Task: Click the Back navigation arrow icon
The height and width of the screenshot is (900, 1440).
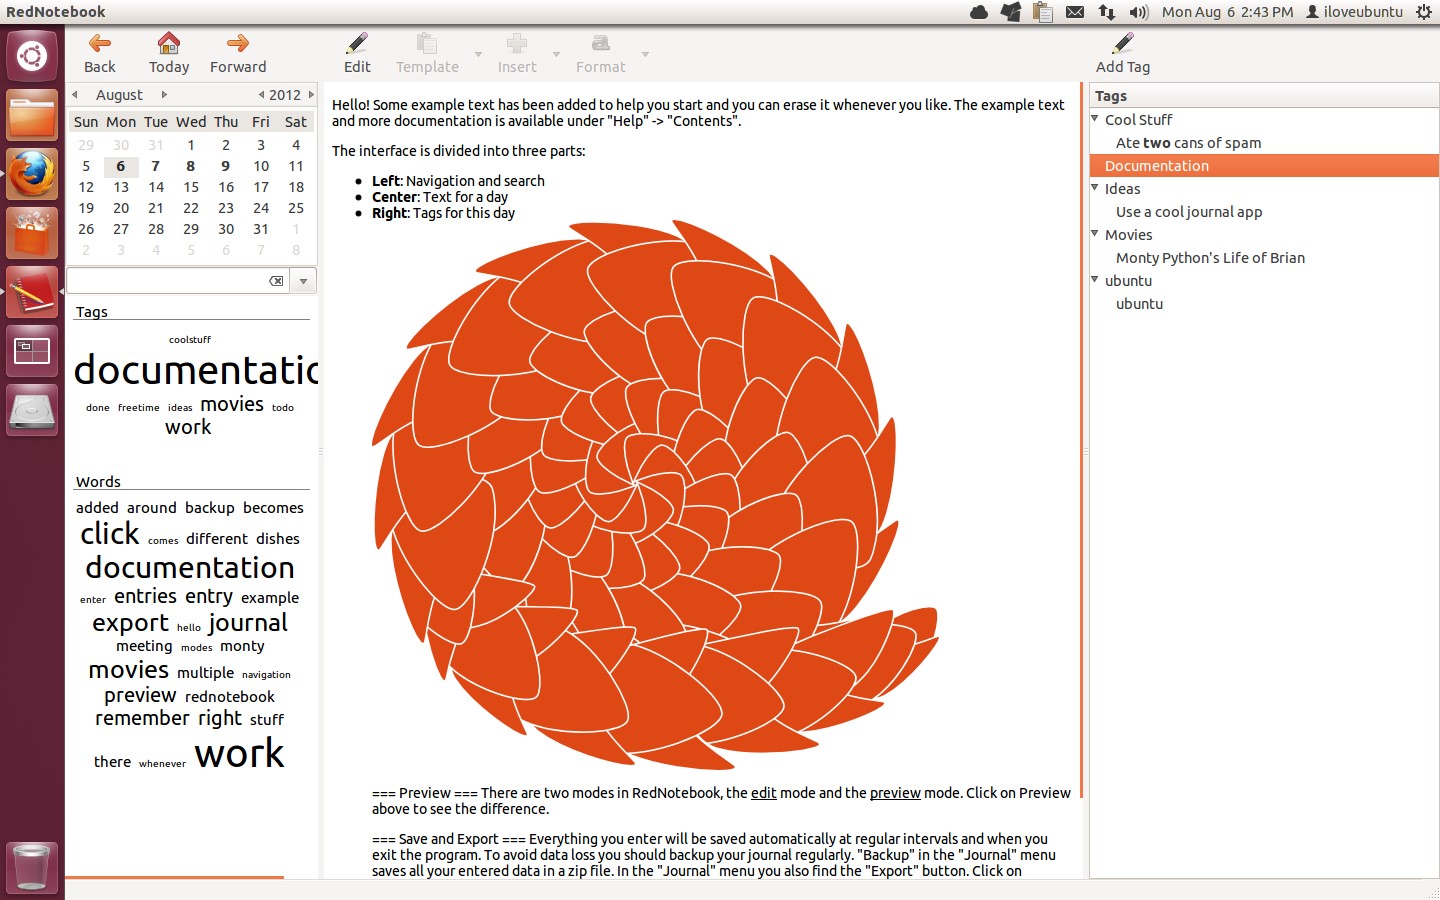Action: click(97, 44)
